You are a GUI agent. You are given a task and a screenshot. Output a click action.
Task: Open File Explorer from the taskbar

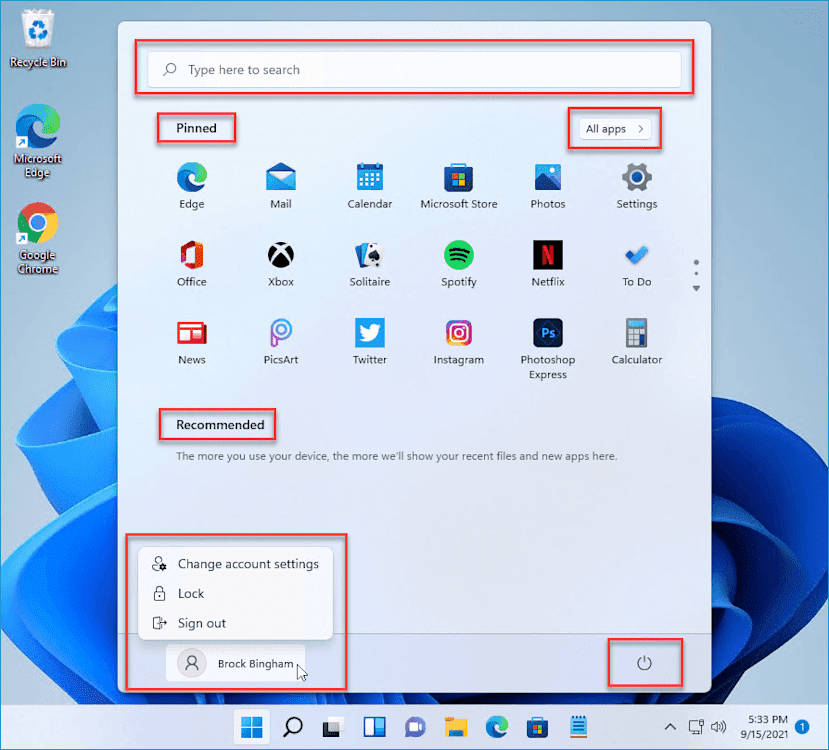click(456, 727)
